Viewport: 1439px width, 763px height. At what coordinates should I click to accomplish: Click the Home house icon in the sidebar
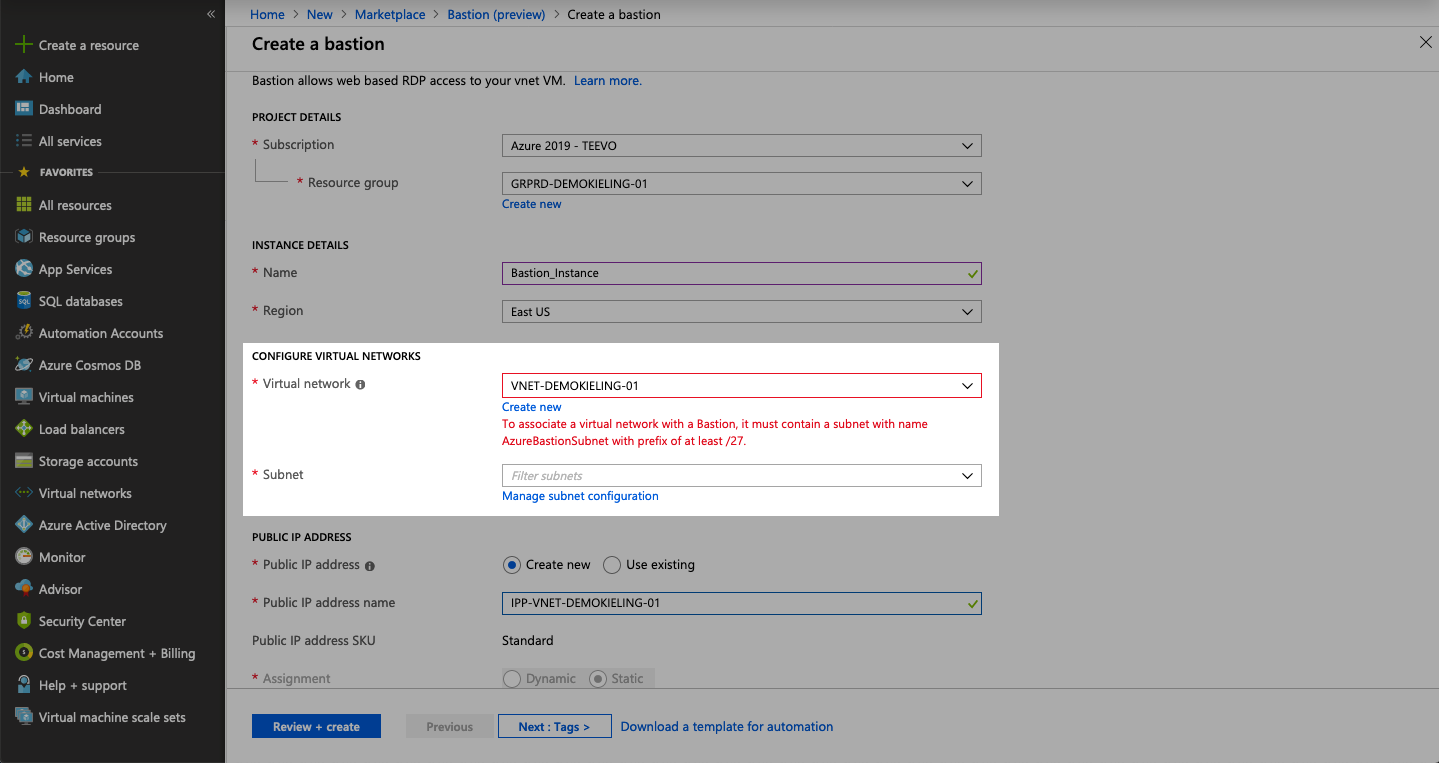(x=24, y=77)
